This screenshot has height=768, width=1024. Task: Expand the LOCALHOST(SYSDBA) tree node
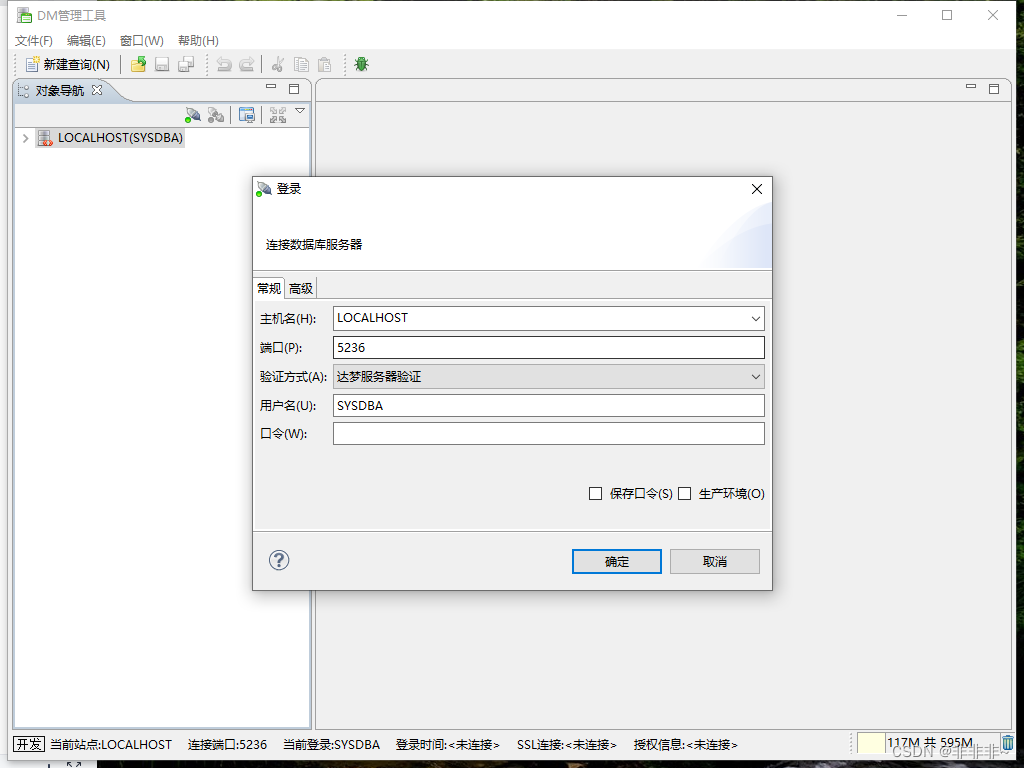25,138
